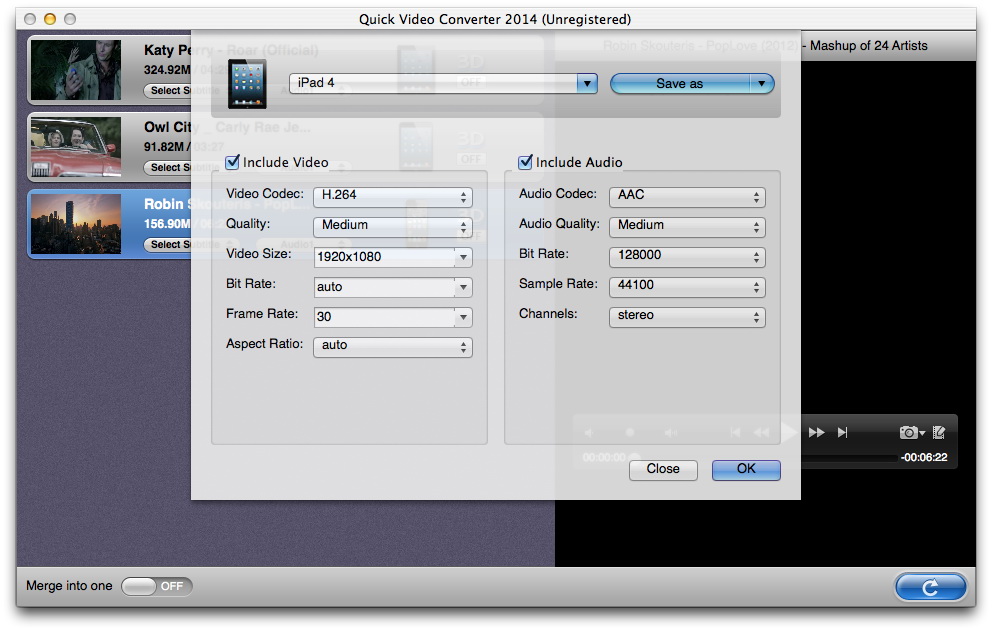
Task: Click the Save as button
Action: click(x=680, y=84)
